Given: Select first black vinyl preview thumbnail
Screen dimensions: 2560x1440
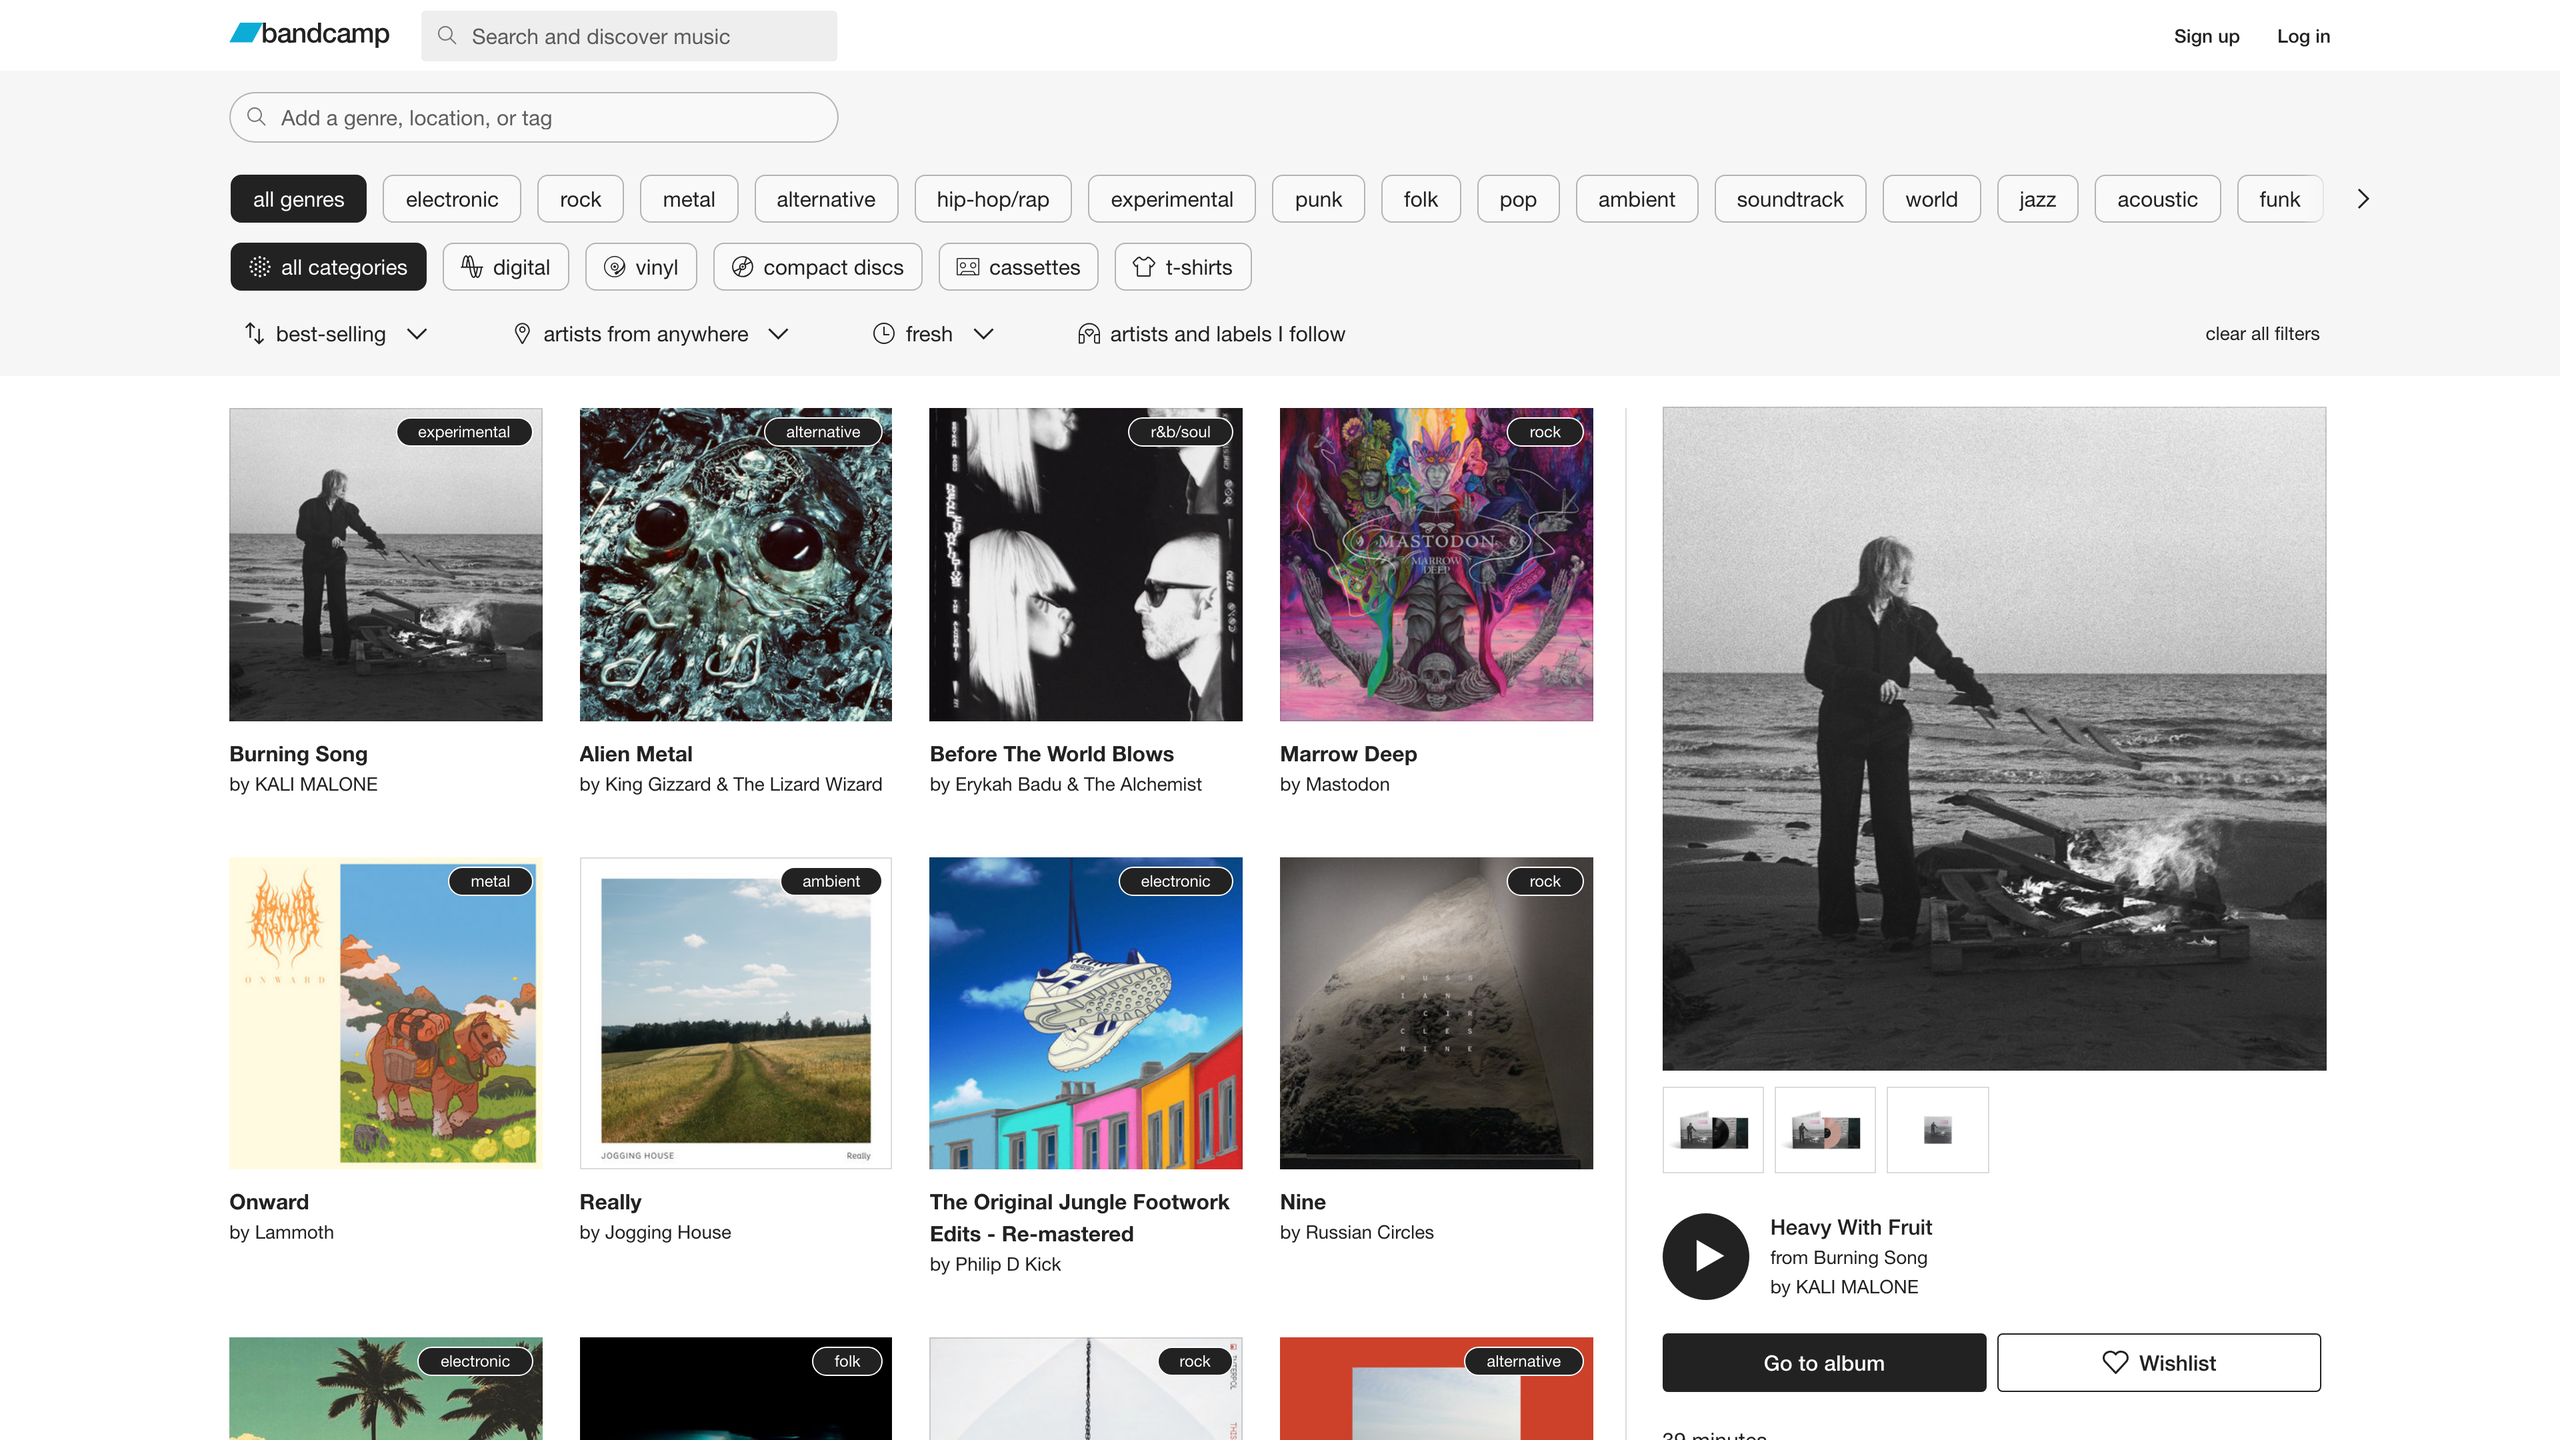Looking at the screenshot, I should (x=1713, y=1130).
